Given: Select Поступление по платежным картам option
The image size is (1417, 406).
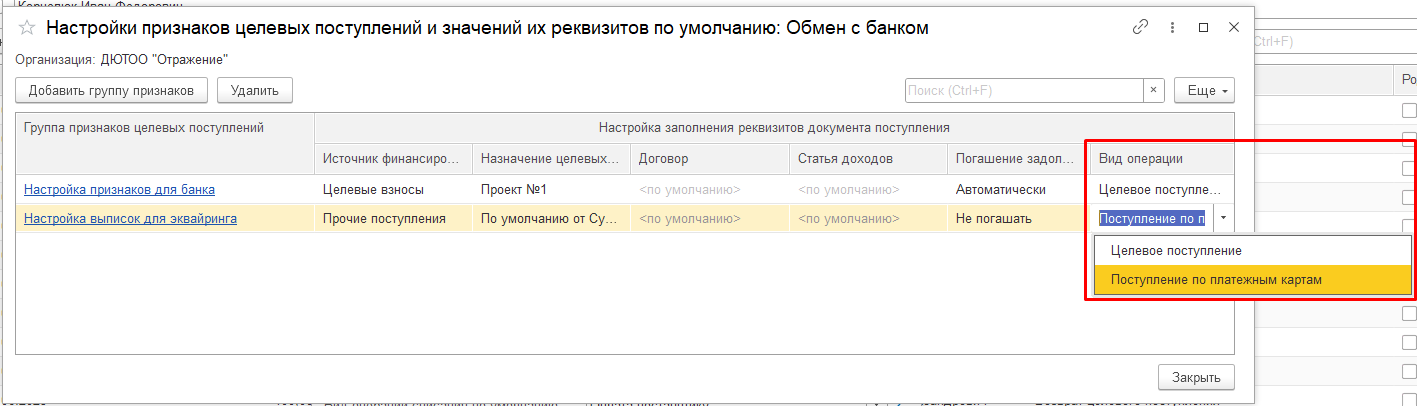Looking at the screenshot, I should [1216, 280].
